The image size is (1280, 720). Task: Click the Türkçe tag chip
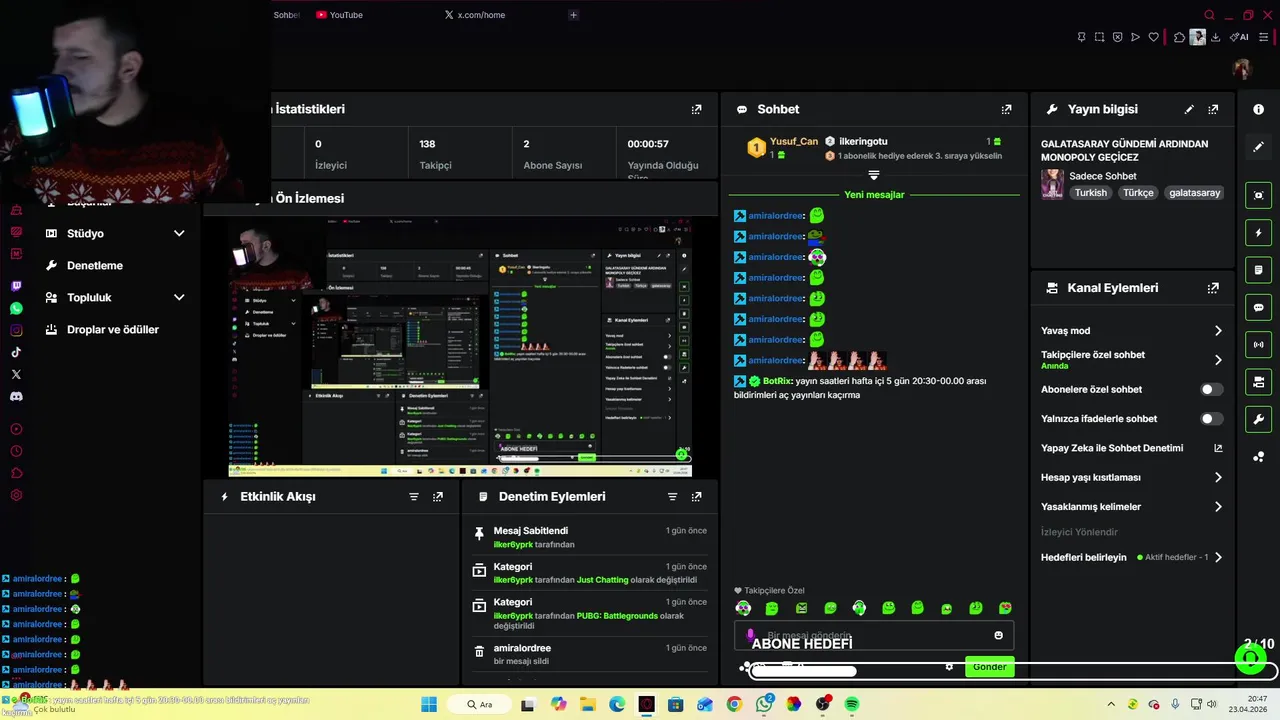1138,193
